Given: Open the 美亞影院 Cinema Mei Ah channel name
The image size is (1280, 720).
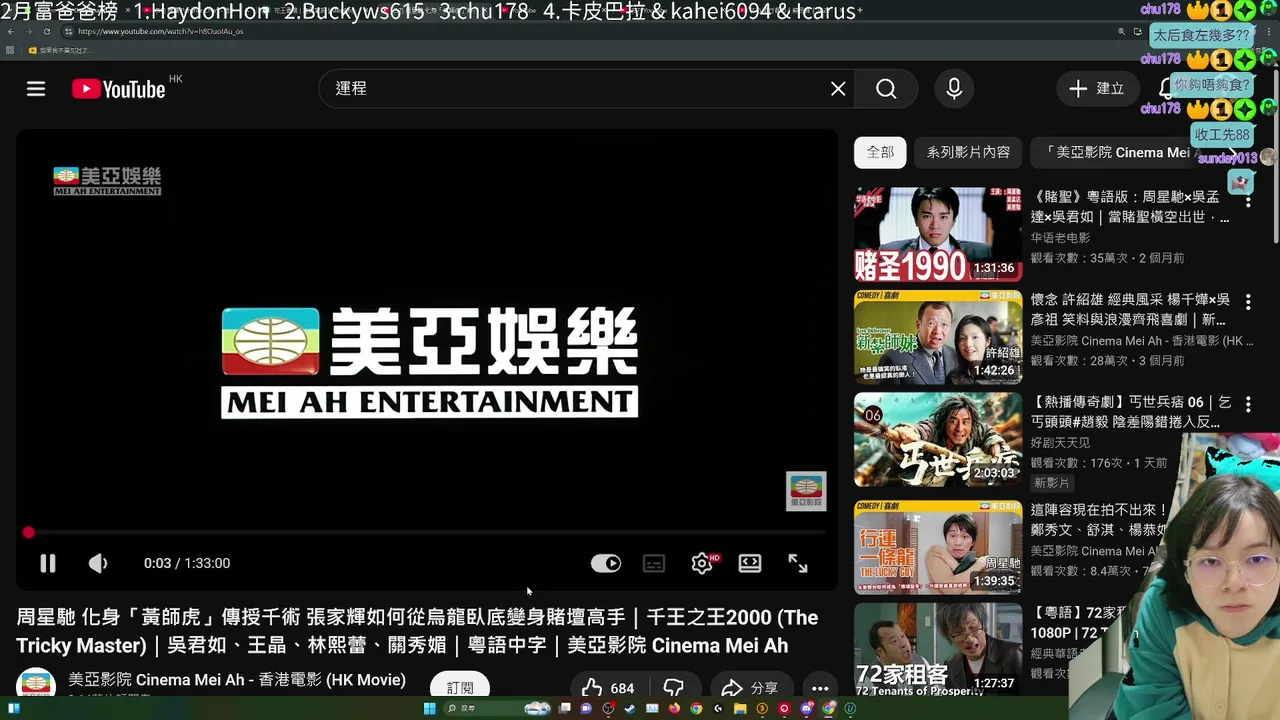Looking at the screenshot, I should coord(237,680).
